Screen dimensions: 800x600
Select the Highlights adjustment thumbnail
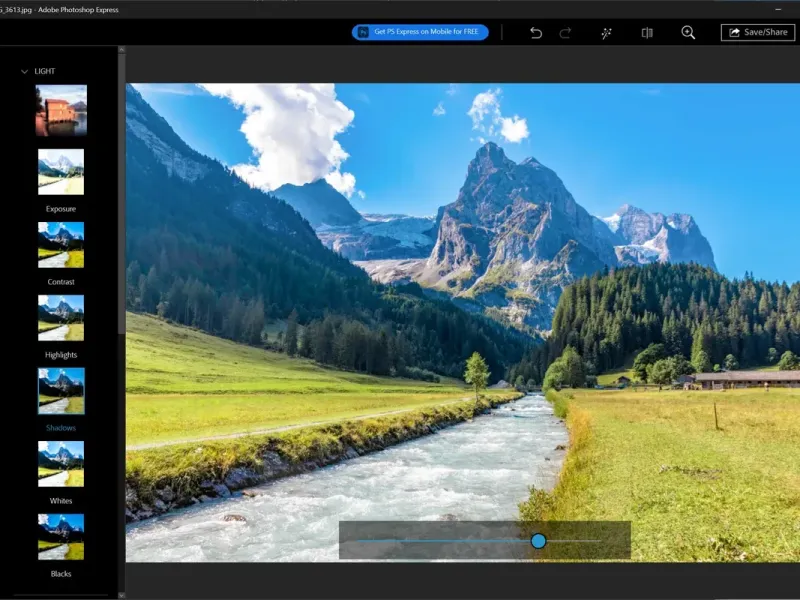(61, 317)
